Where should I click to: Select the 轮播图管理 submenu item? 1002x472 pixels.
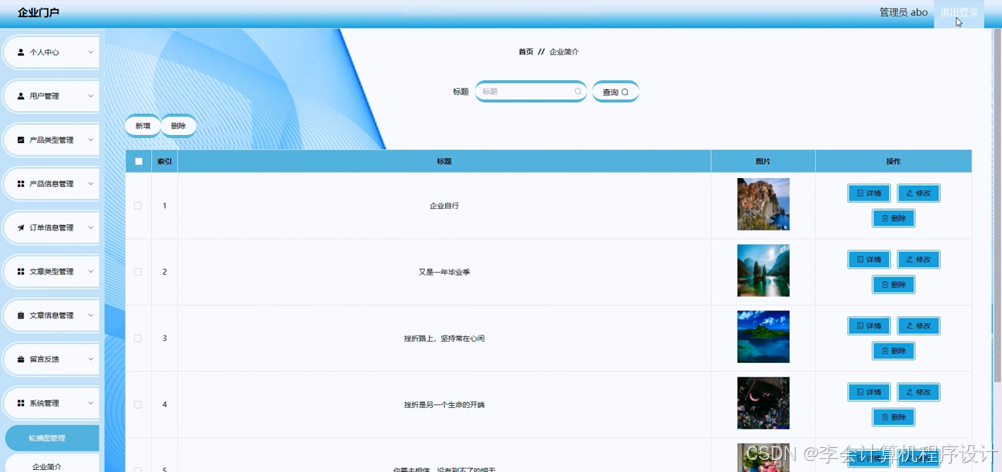52,438
